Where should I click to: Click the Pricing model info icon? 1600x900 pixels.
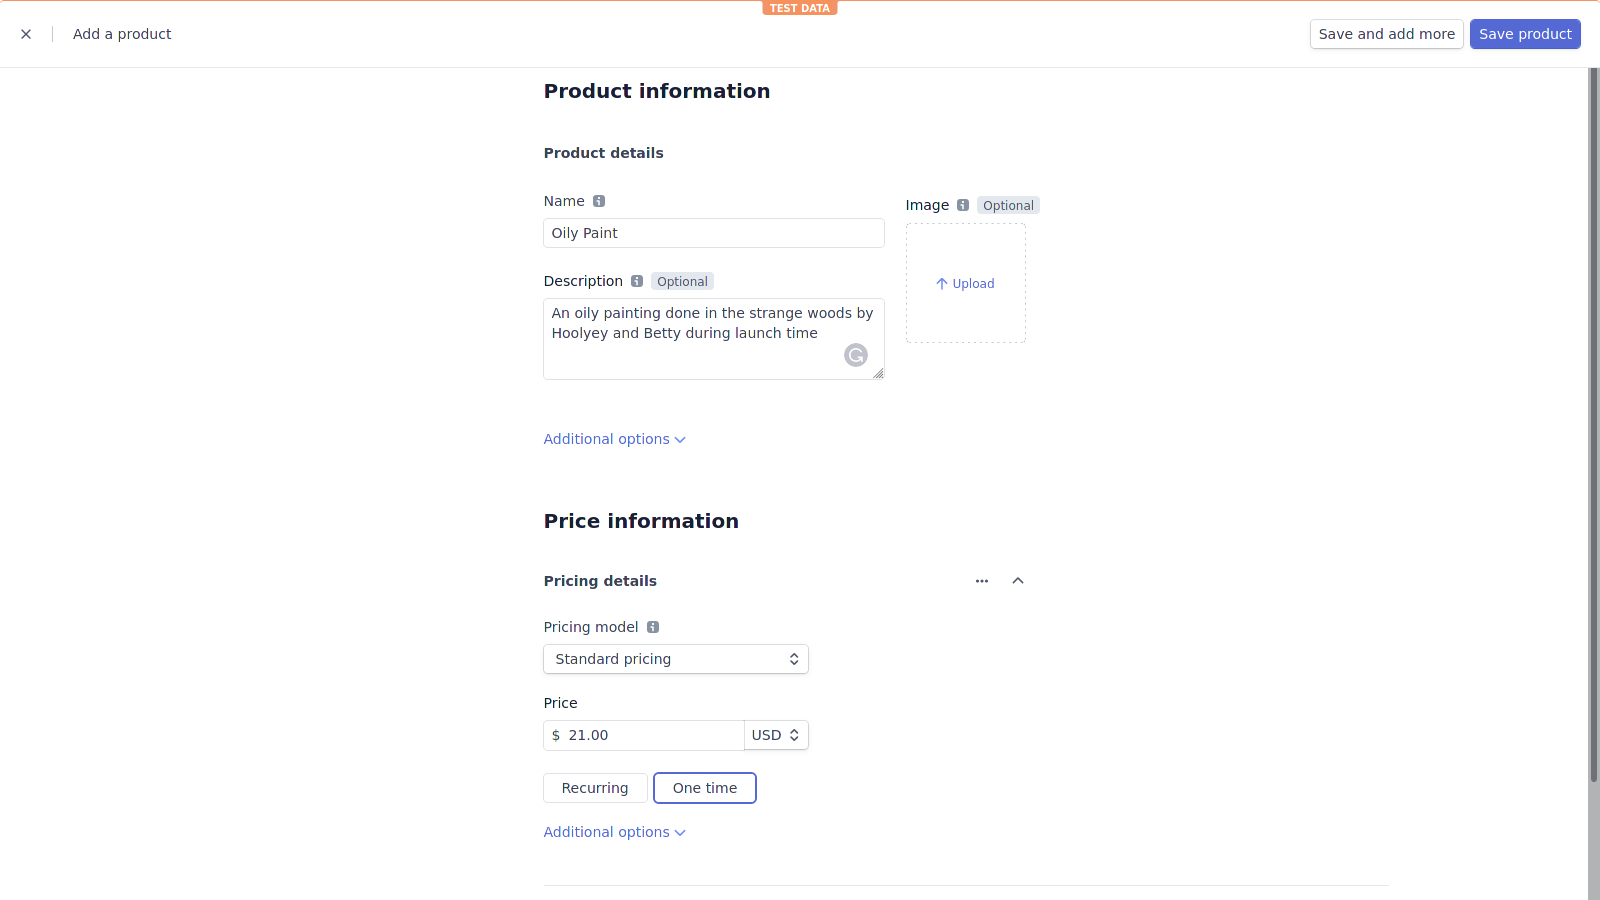(654, 627)
